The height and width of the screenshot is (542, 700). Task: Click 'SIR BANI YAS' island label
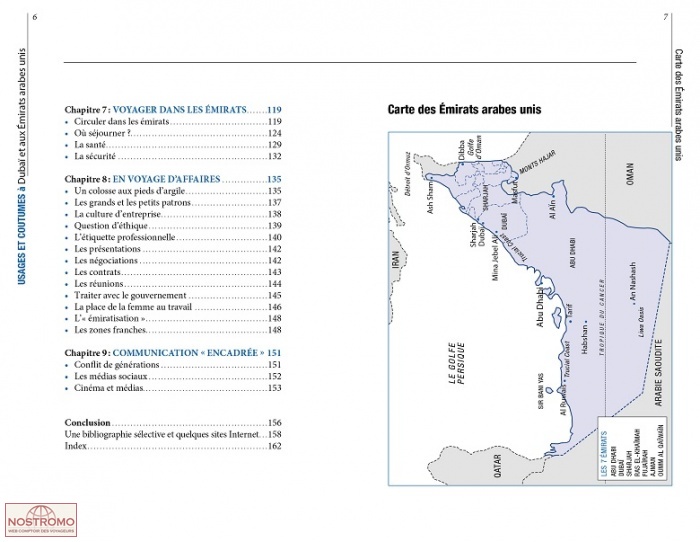pyautogui.click(x=541, y=392)
